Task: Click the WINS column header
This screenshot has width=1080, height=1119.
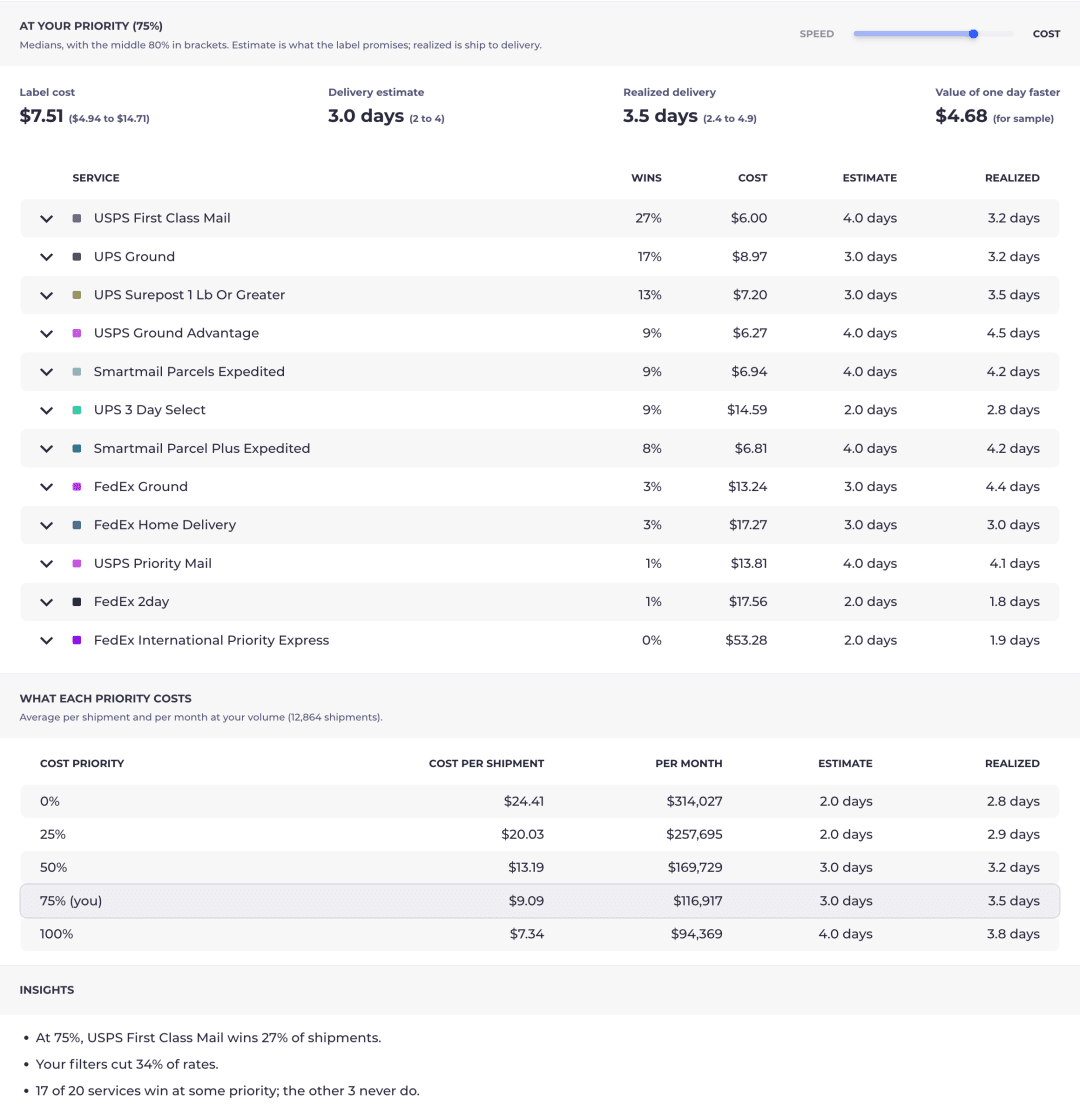Action: click(x=646, y=178)
